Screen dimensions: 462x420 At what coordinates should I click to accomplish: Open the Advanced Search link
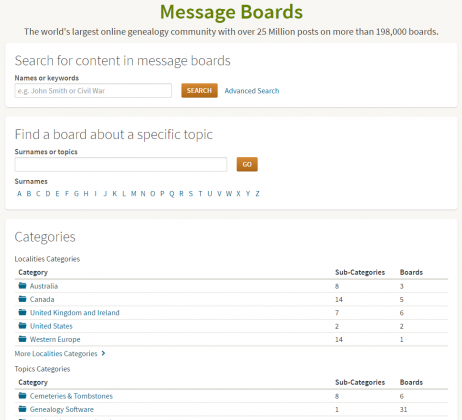click(252, 91)
